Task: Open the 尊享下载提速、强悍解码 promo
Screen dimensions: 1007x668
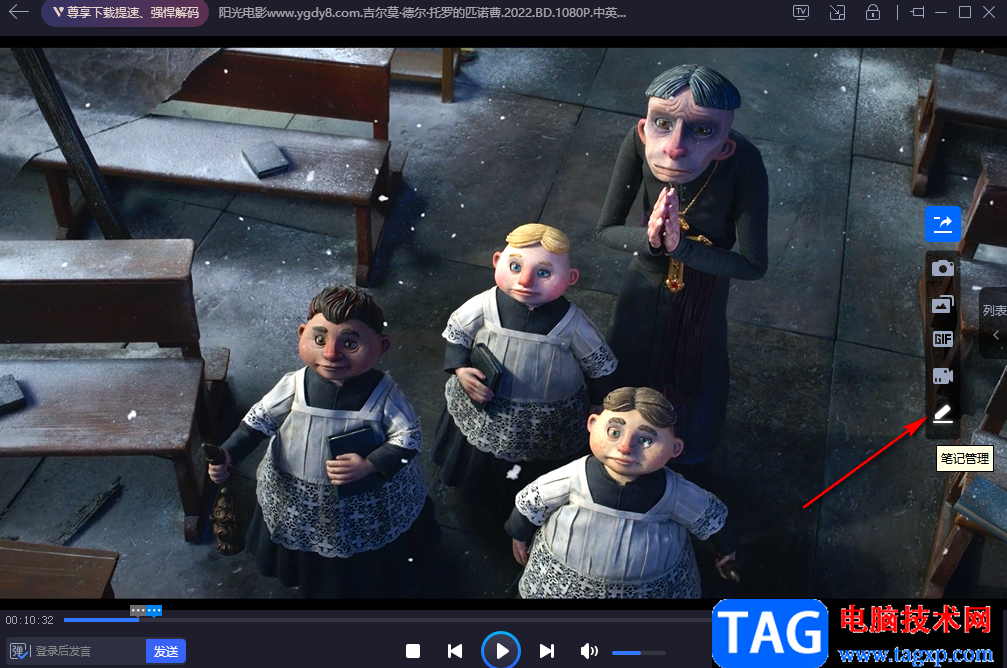Action: pyautogui.click(x=125, y=13)
